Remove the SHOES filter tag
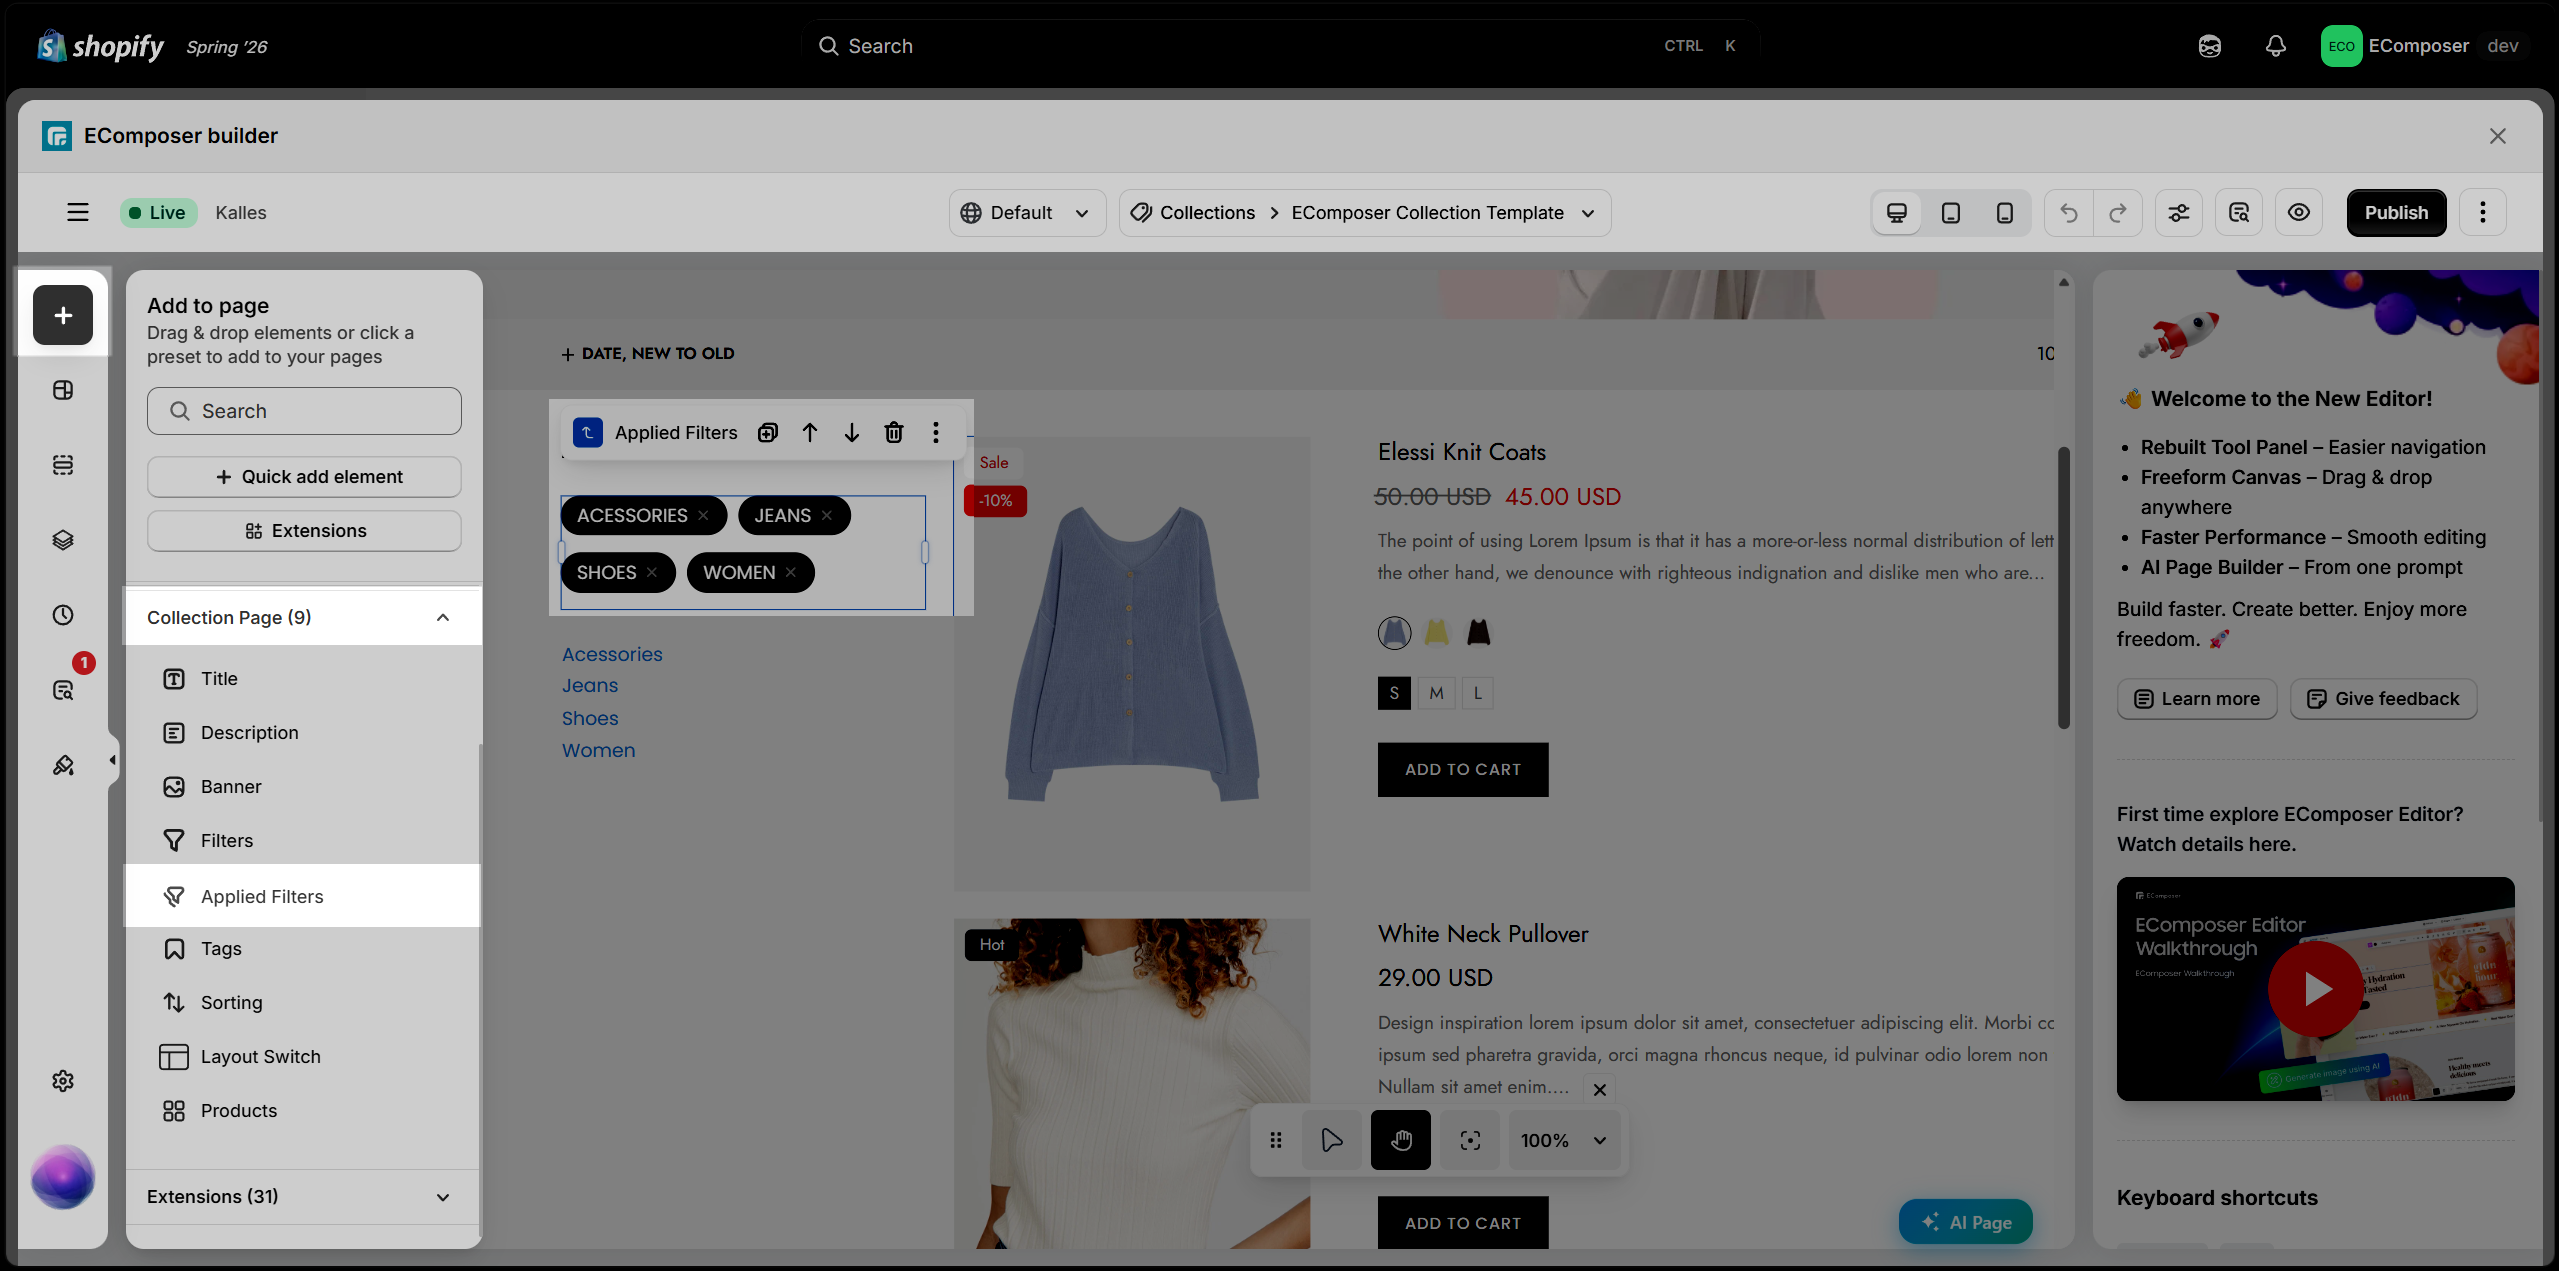The height and width of the screenshot is (1271, 2559). point(652,572)
